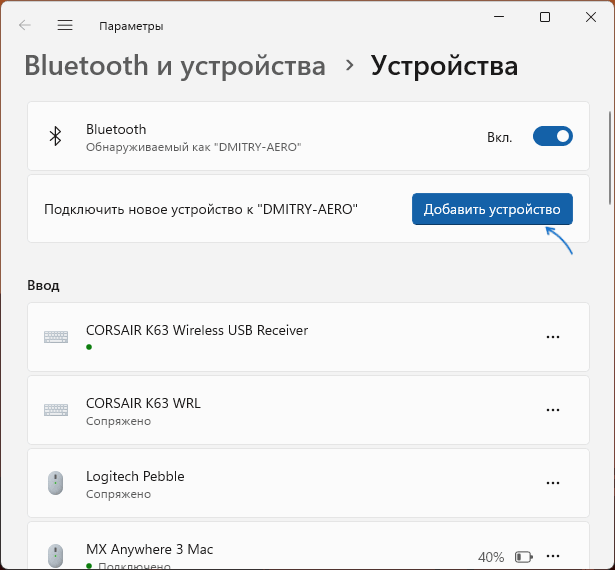Open more options for MX Anywhere 3 Mac
The height and width of the screenshot is (570, 615).
553,556
